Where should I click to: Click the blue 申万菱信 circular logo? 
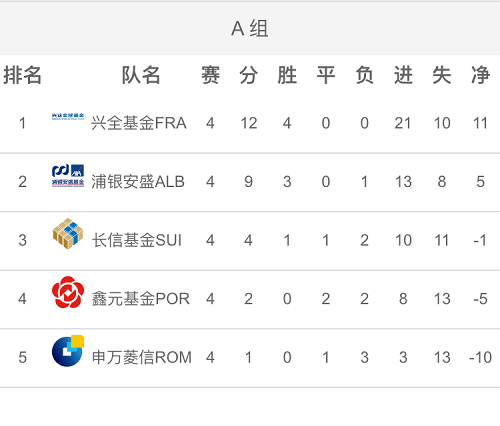click(68, 351)
